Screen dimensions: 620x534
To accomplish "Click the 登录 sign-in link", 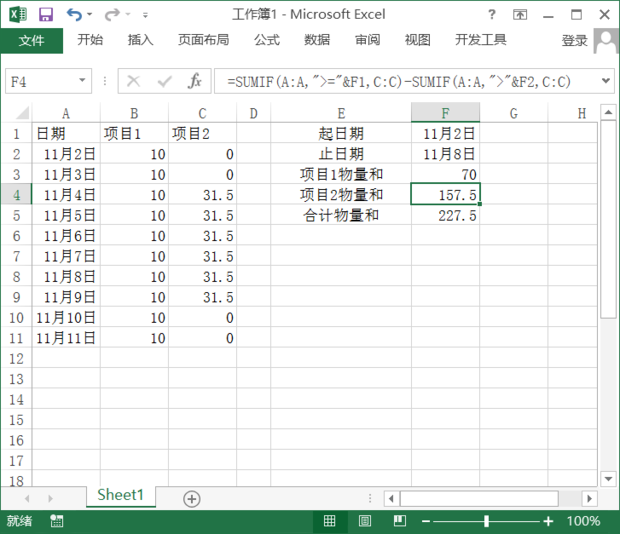I will pos(574,40).
